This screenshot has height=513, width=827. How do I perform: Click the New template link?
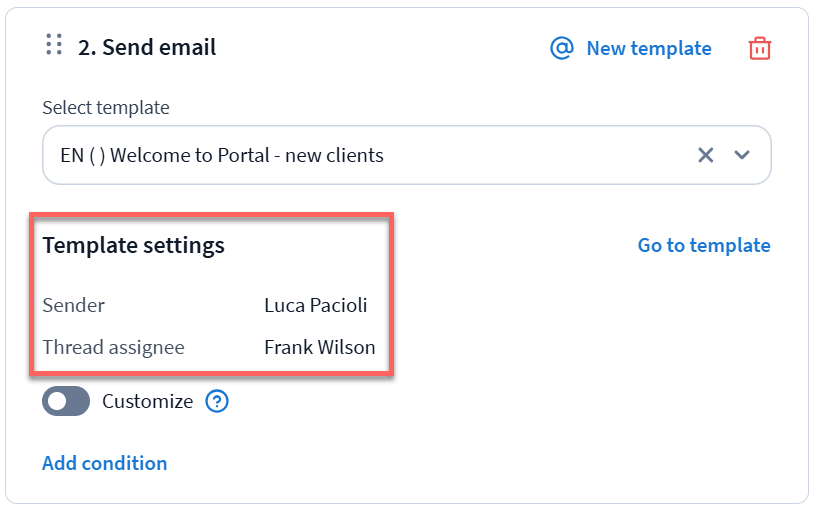click(648, 48)
